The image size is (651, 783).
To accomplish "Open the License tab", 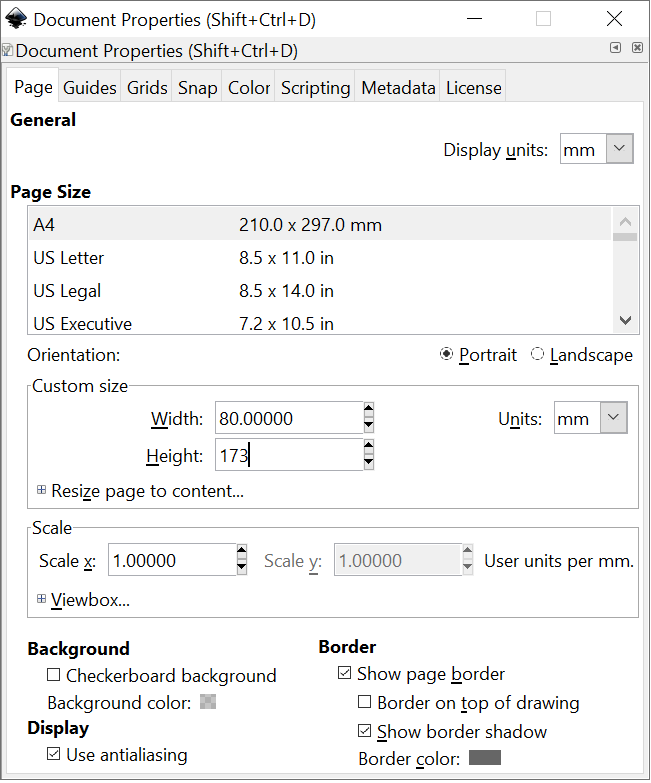I will click(473, 88).
